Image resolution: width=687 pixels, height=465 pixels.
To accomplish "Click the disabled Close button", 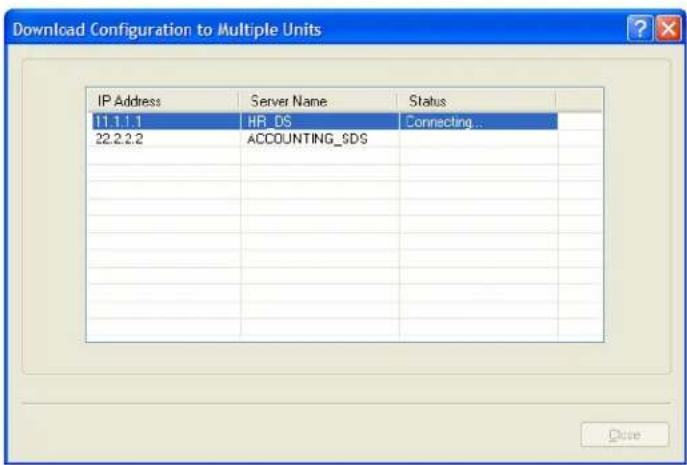I will (625, 434).
